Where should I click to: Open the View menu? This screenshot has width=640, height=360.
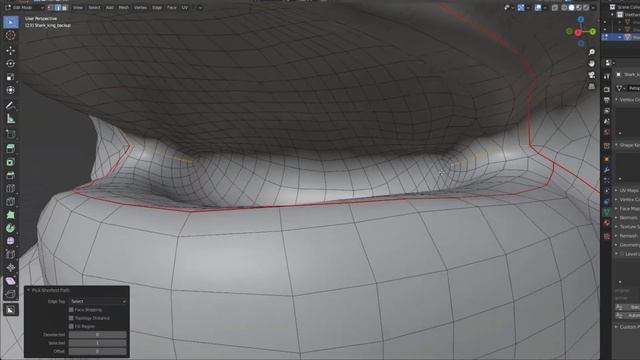(x=78, y=7)
